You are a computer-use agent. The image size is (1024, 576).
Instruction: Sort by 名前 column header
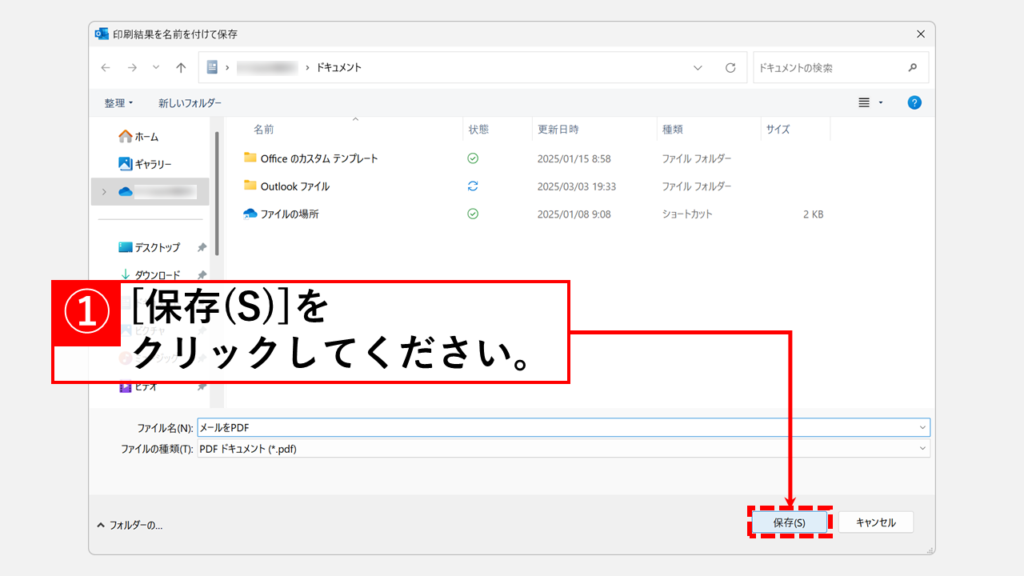click(x=264, y=129)
